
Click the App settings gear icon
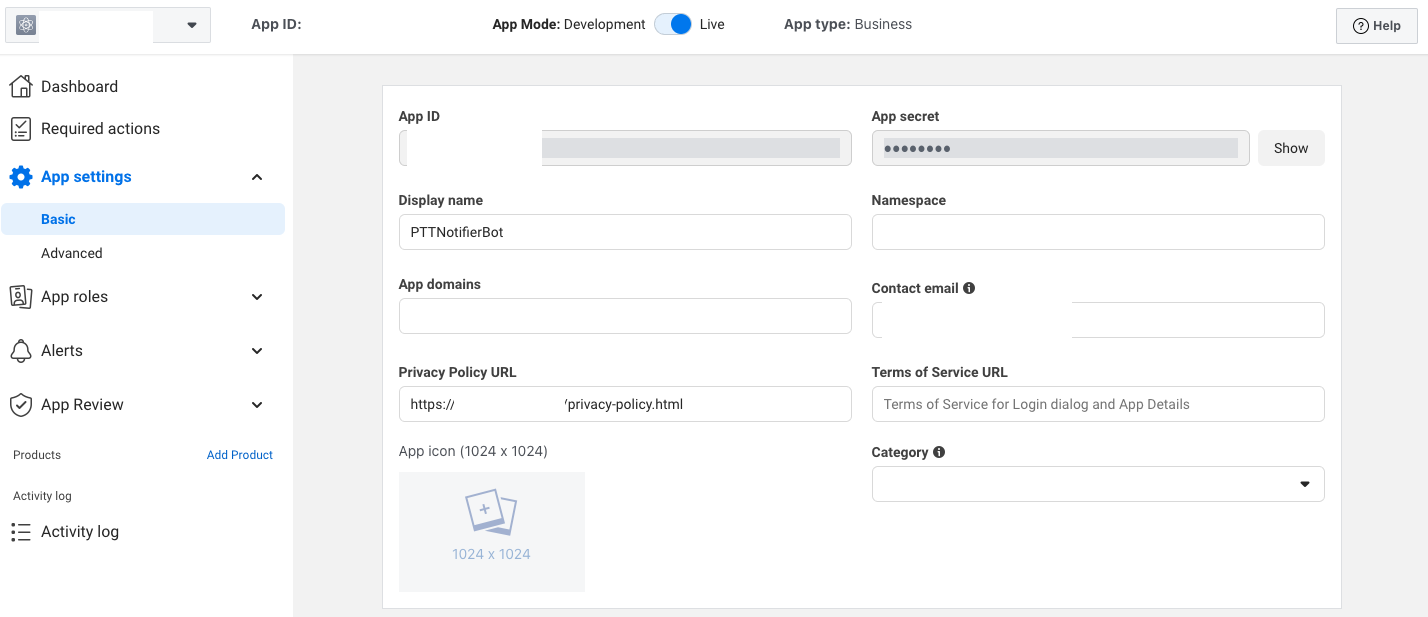[x=20, y=177]
